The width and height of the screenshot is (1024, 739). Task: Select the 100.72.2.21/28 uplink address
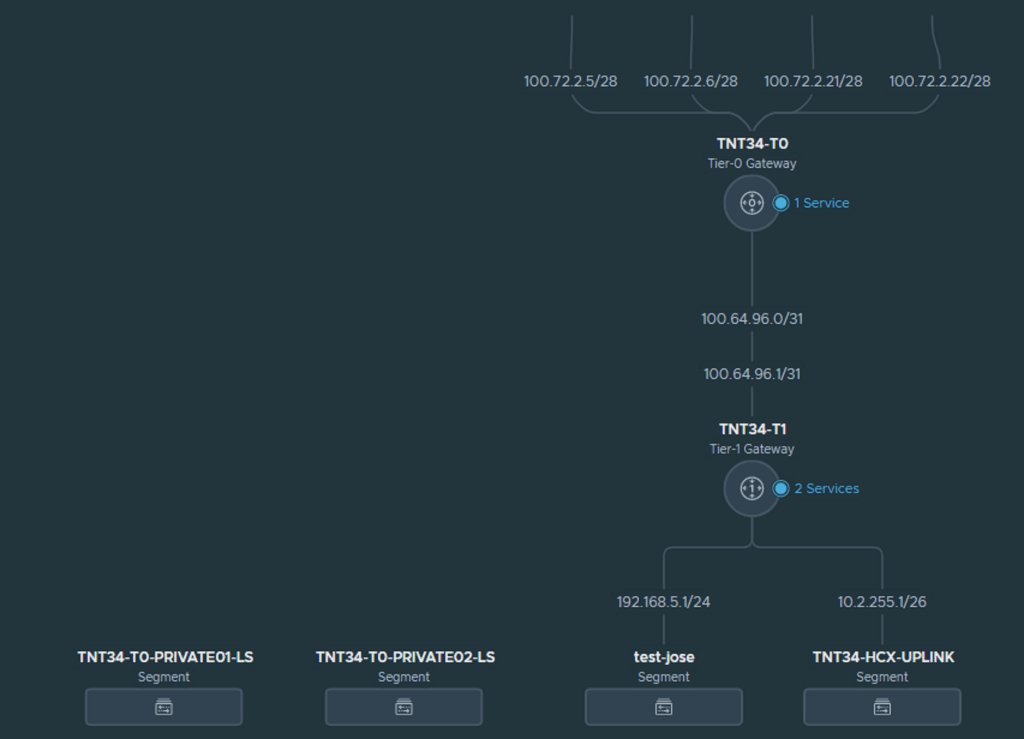click(813, 81)
